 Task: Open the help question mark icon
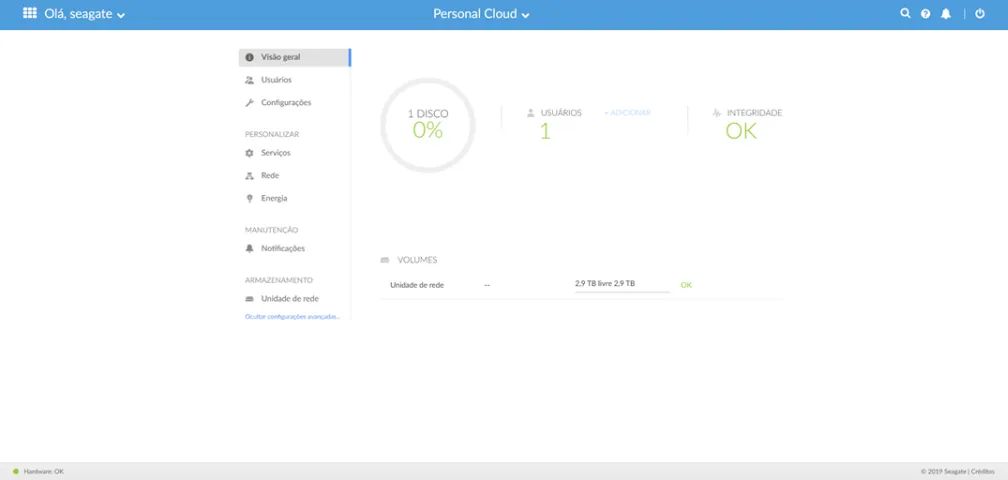pos(925,14)
